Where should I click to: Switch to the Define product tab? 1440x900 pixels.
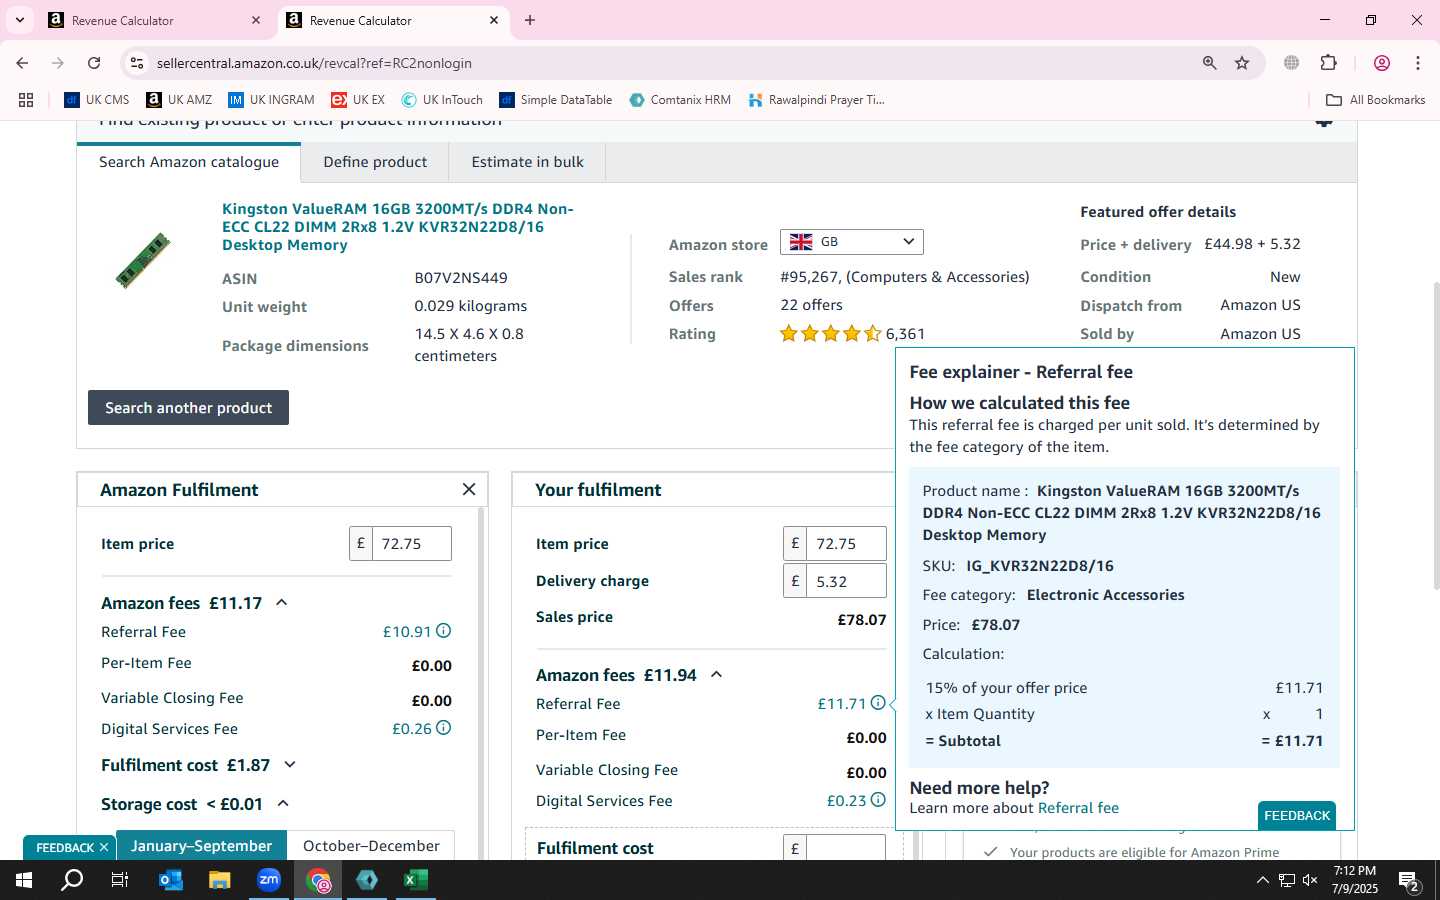pos(375,162)
